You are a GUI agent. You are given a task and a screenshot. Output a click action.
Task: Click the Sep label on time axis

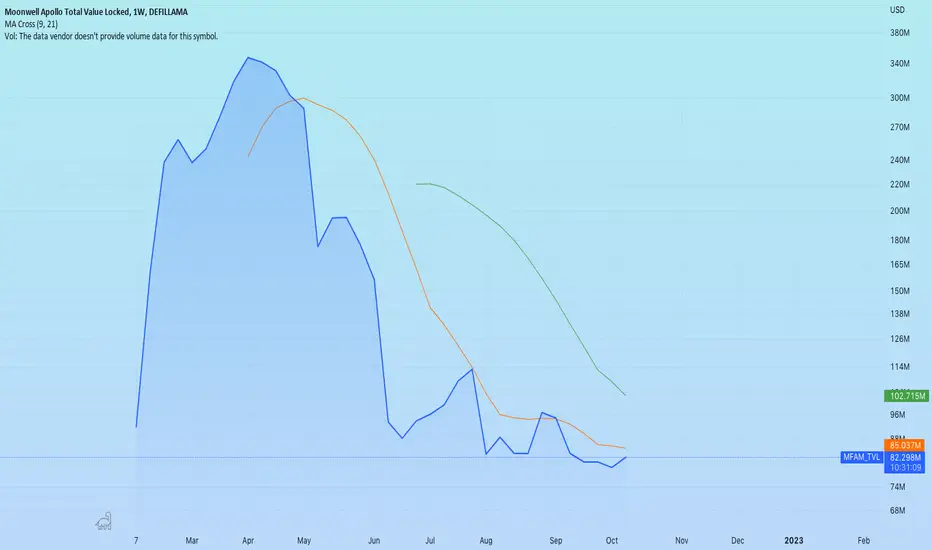pos(556,540)
